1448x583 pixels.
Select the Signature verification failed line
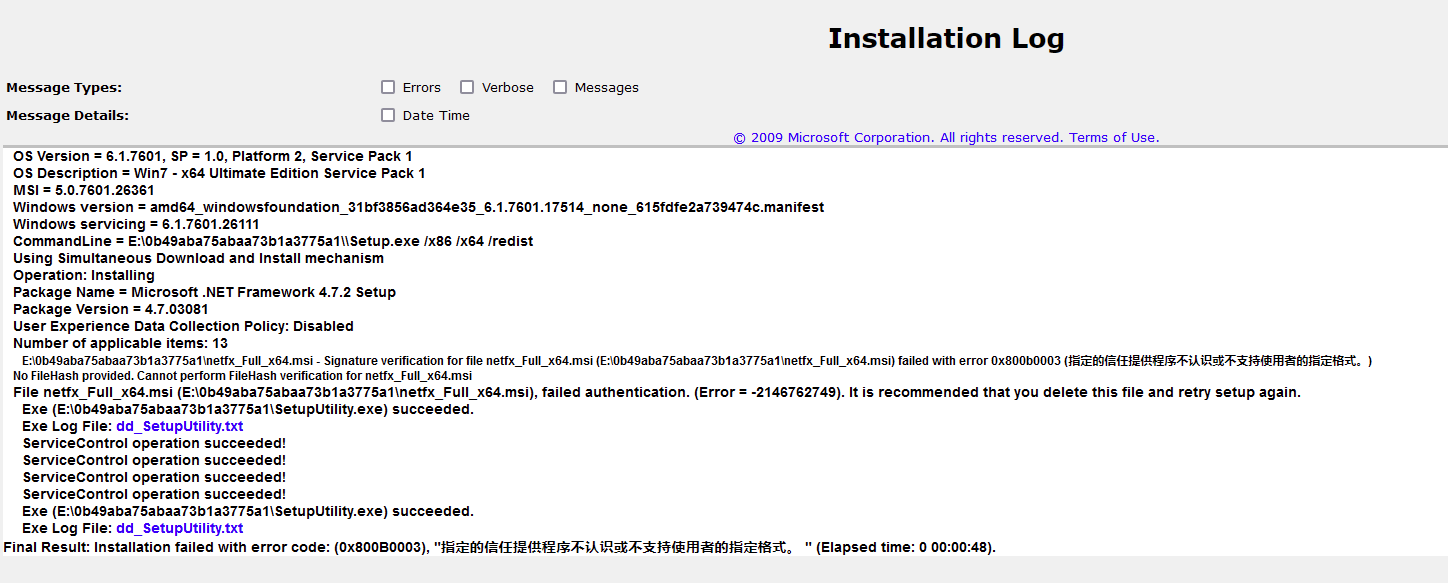[x=697, y=360]
